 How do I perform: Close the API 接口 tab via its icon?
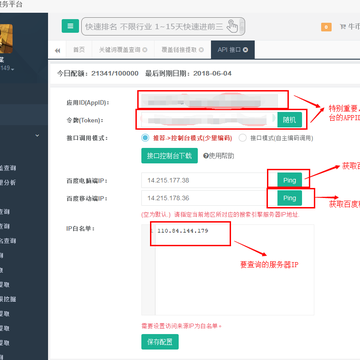coord(246,50)
